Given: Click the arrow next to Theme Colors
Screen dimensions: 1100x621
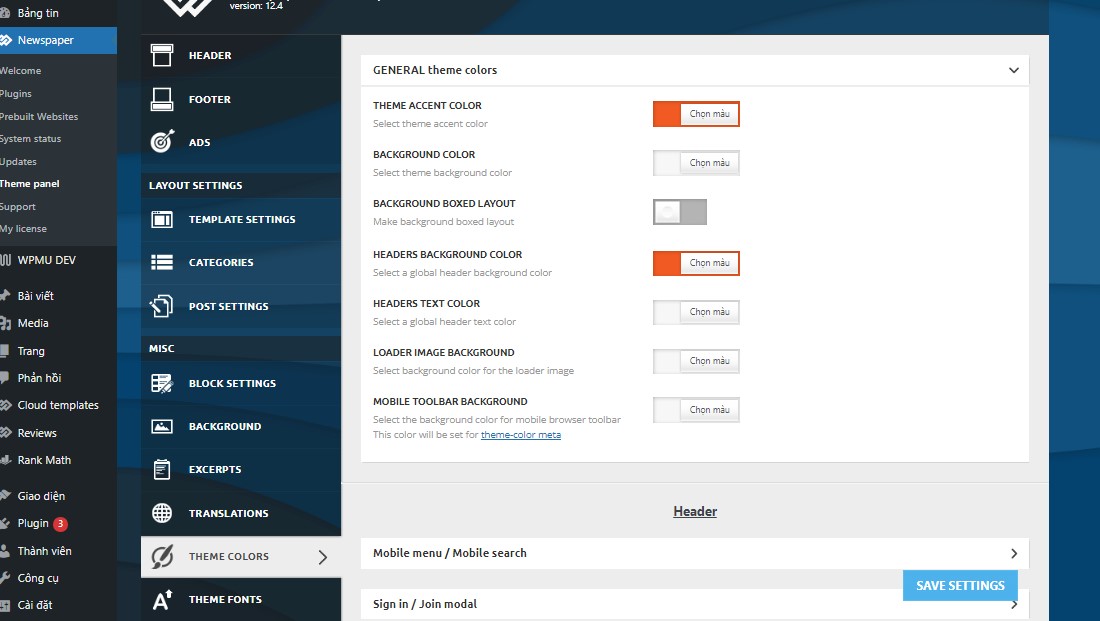Looking at the screenshot, I should [323, 557].
